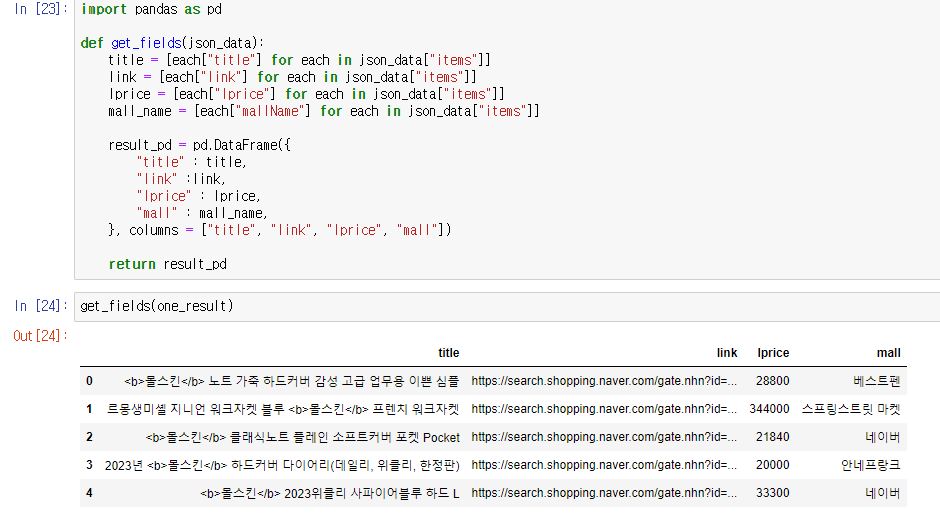Viewport: 940px width, 526px height.
Task: Click the price value 28800
Action: click(x=772, y=381)
